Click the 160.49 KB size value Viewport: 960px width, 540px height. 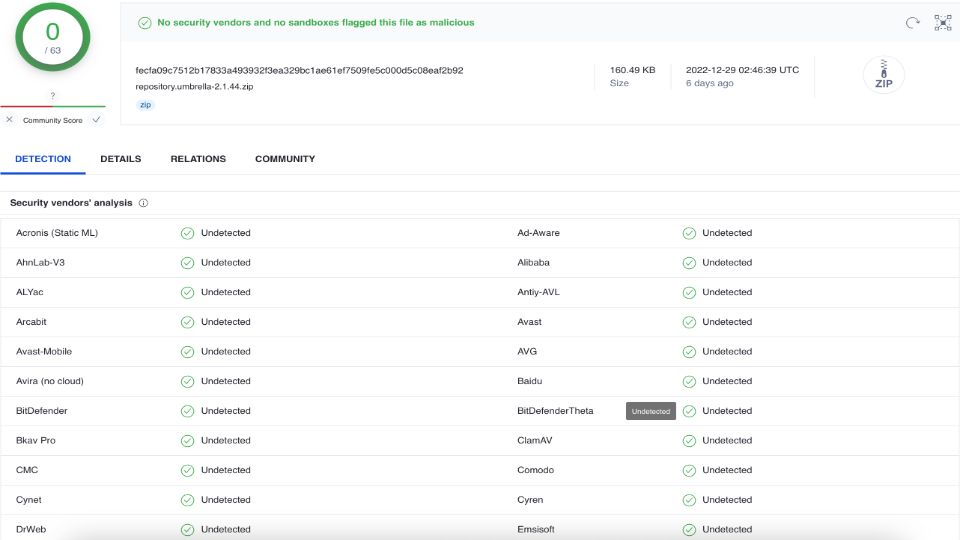[632, 70]
